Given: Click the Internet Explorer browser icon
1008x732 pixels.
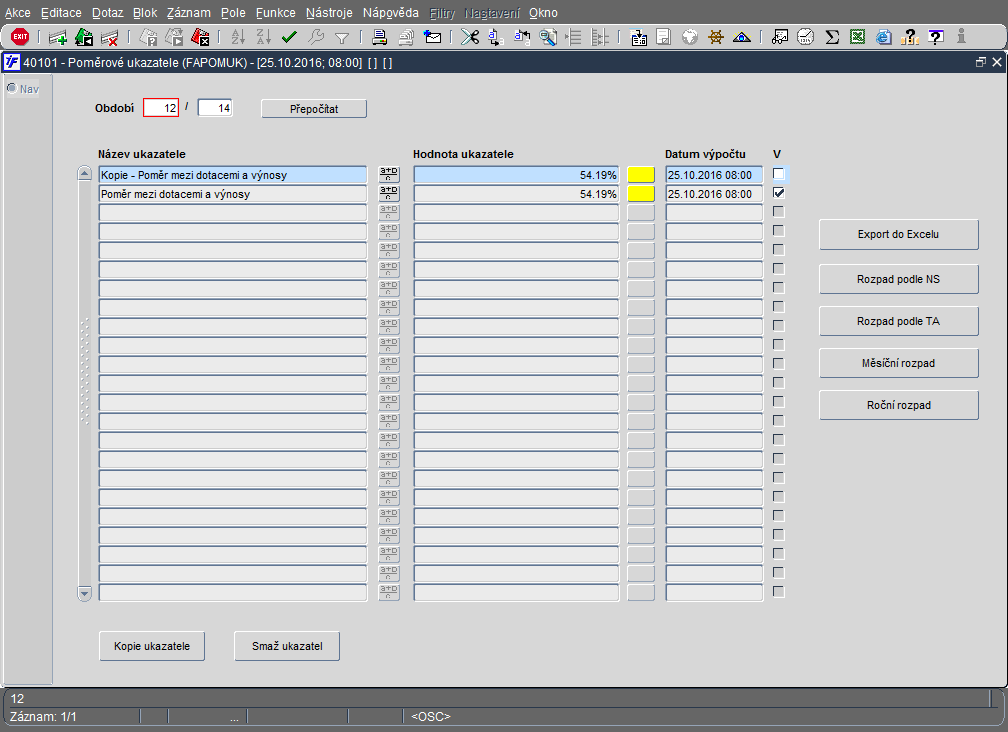Looking at the screenshot, I should click(x=884, y=37).
